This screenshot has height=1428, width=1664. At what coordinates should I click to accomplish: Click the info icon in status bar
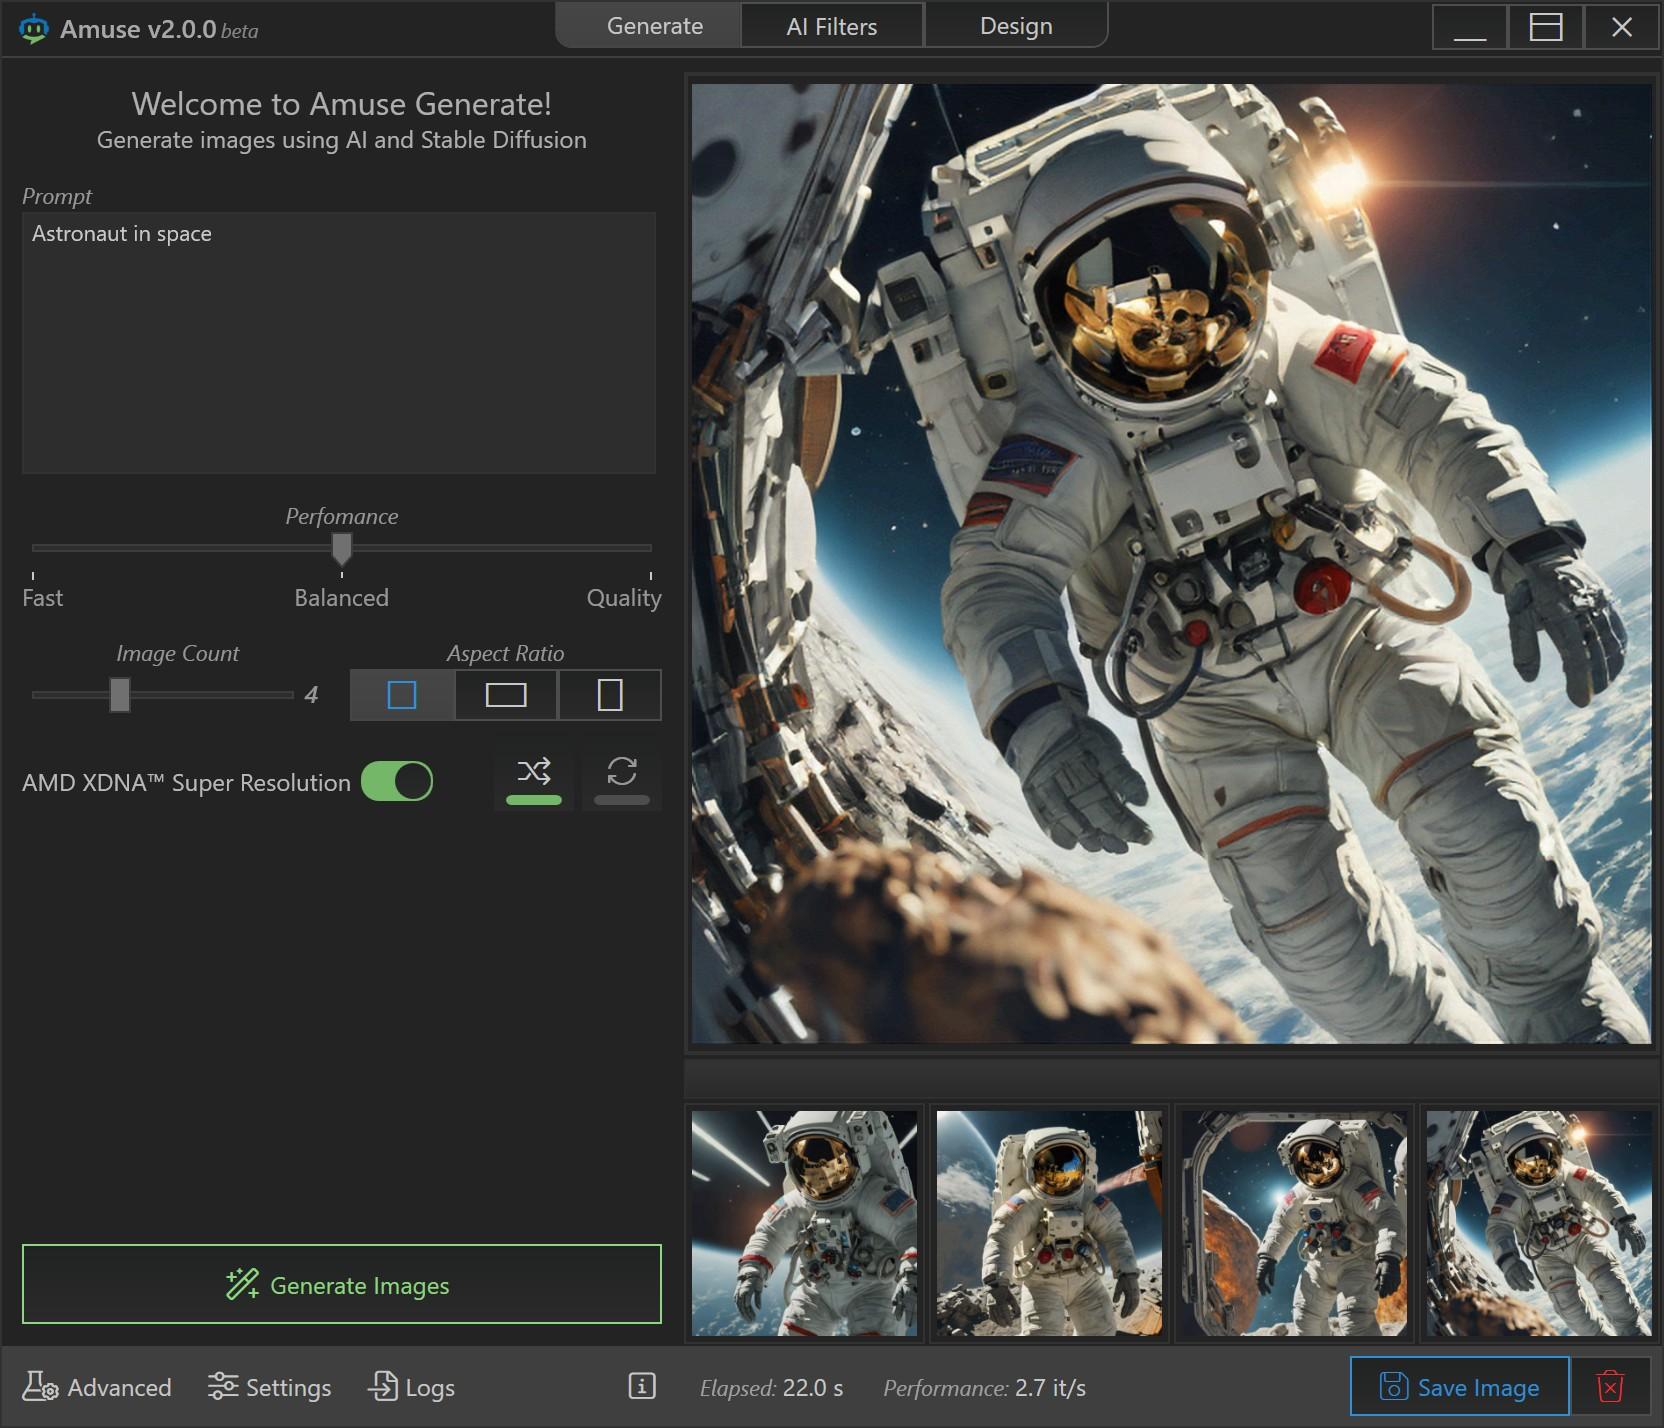coord(642,1386)
